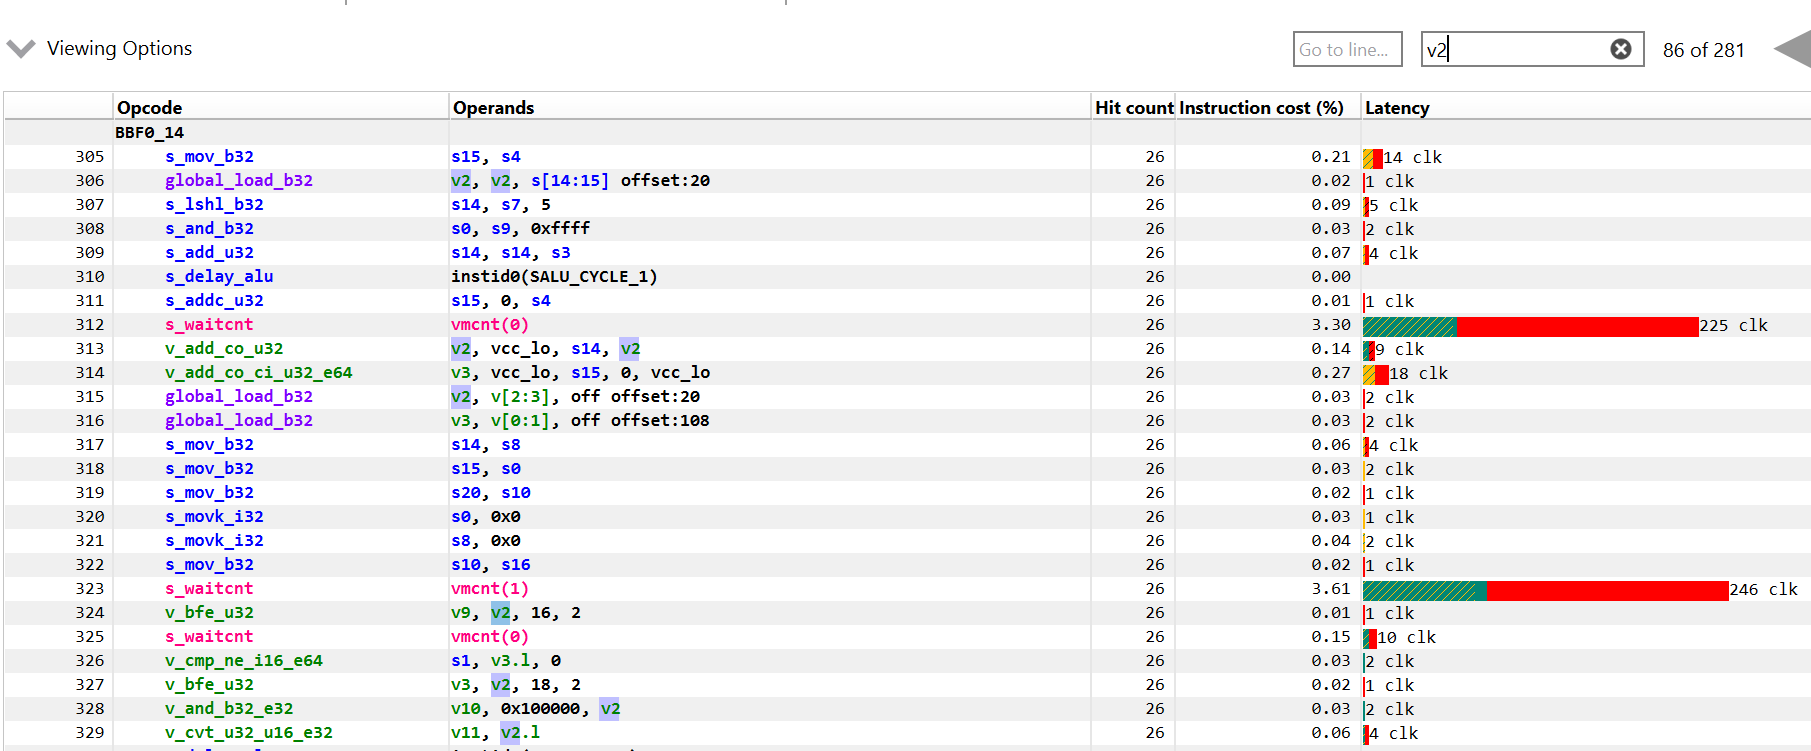
Task: Click the Latency column header
Action: (1396, 107)
